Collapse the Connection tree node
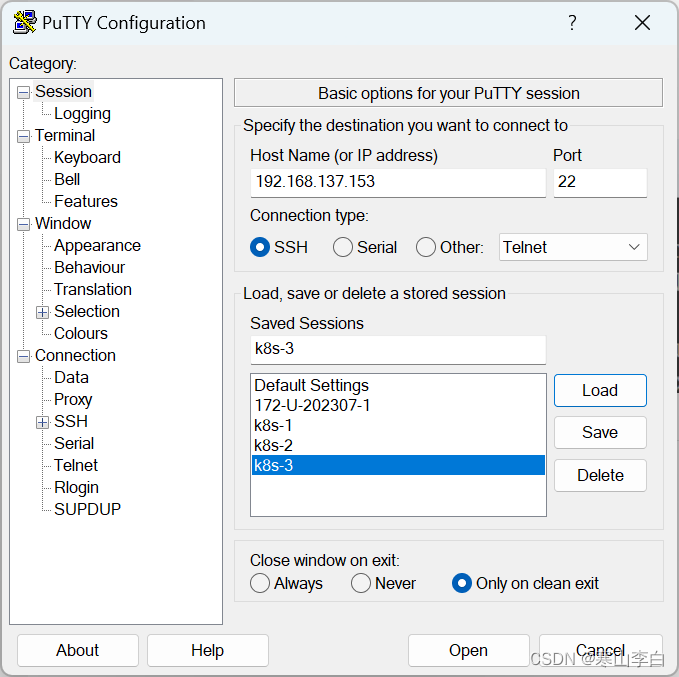 tap(23, 356)
